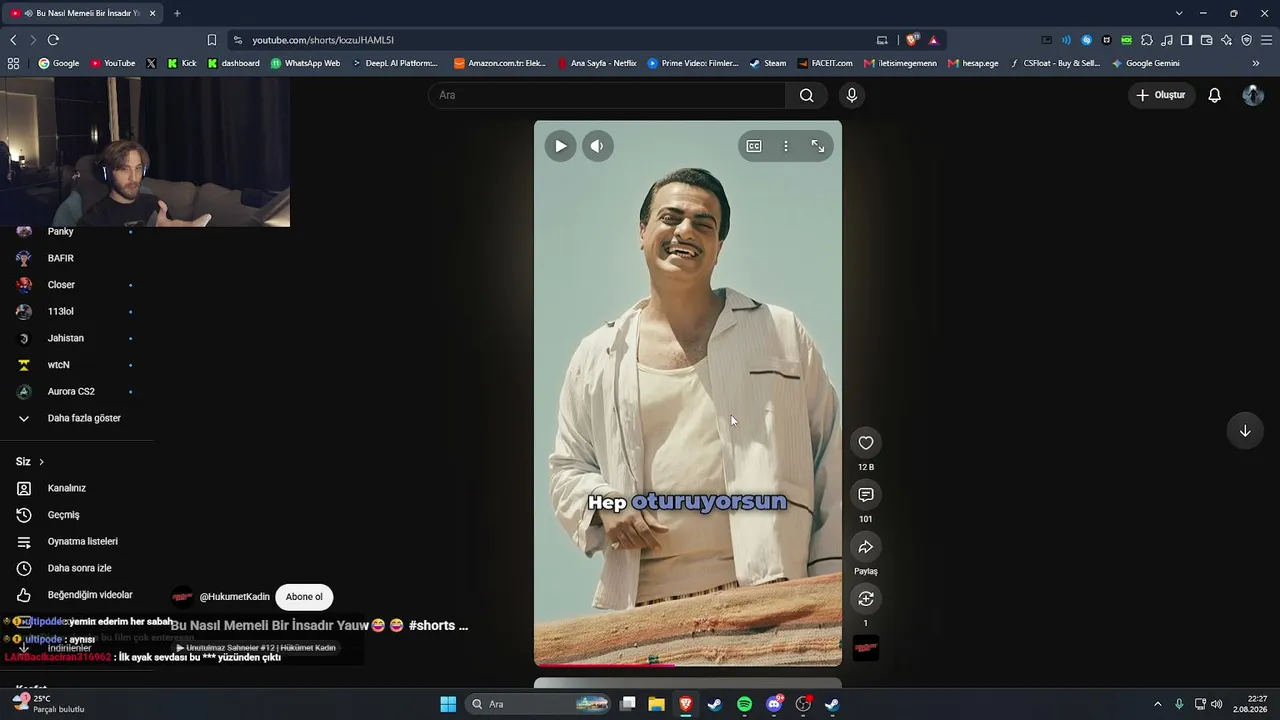Open Discord from the taskbar
This screenshot has height=720, width=1280.
coord(774,704)
